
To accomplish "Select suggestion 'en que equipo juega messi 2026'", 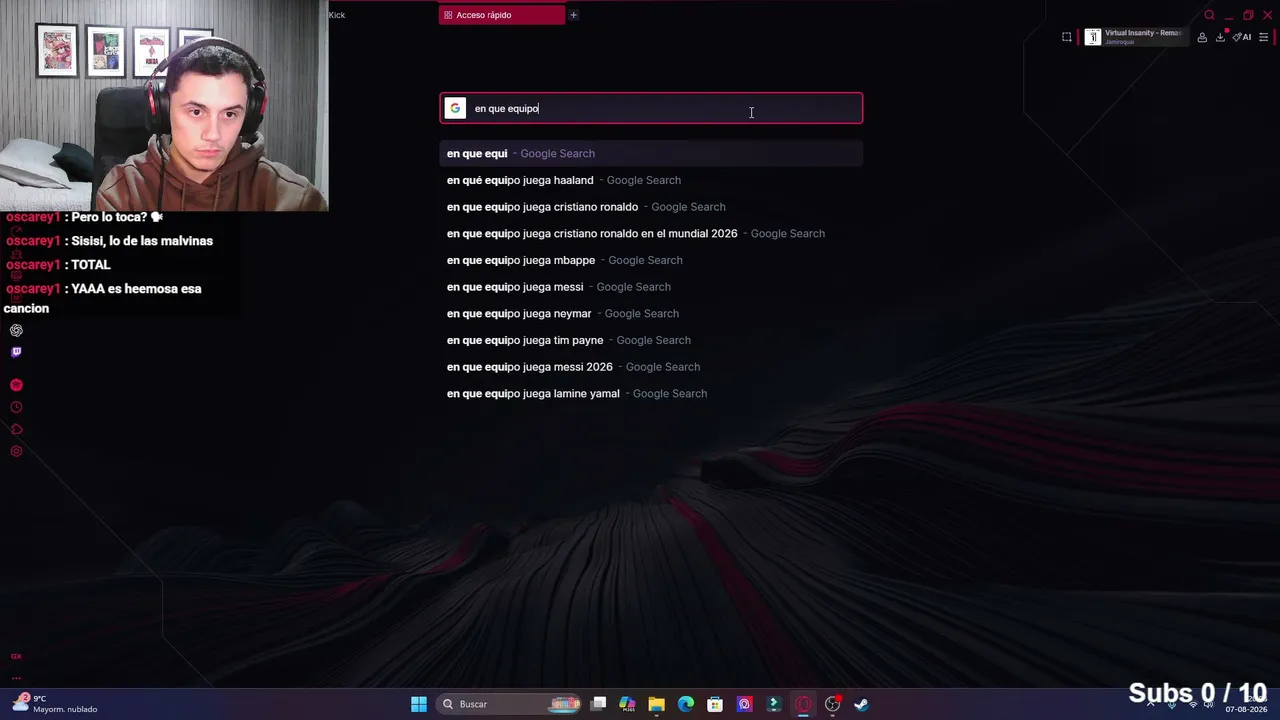I will (651, 367).
